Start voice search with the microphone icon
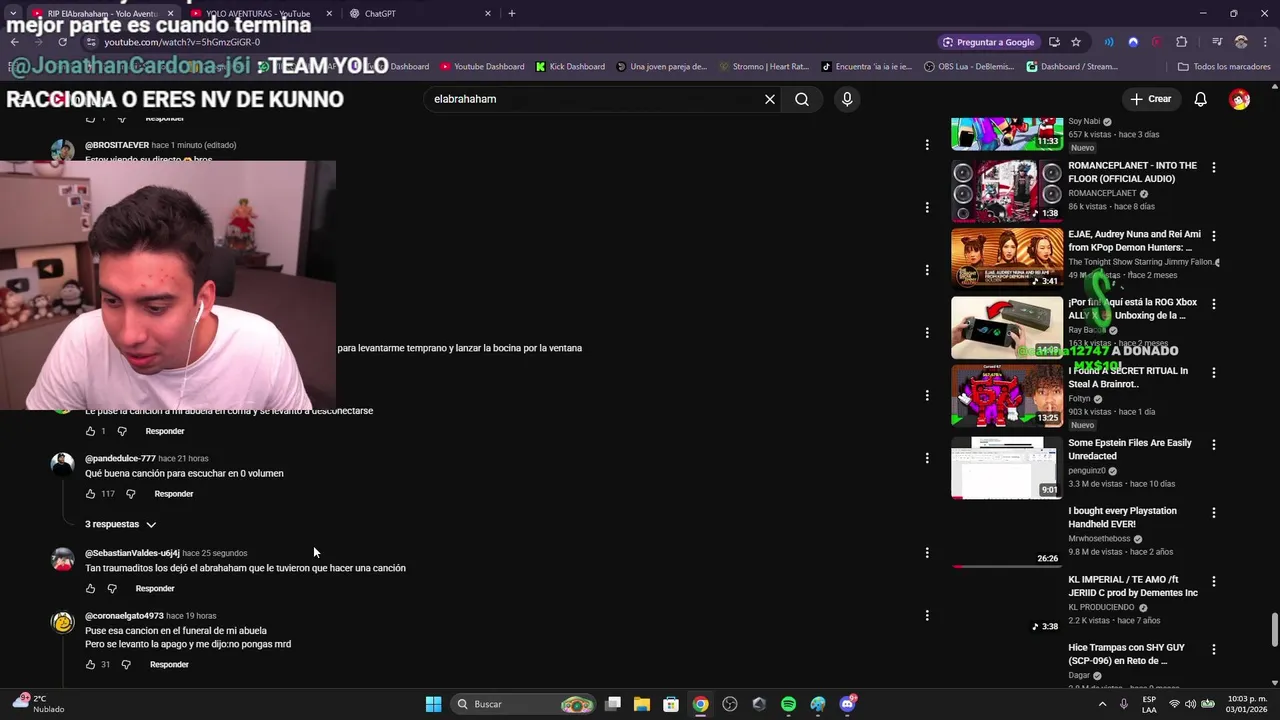The width and height of the screenshot is (1280, 720). [x=847, y=99]
